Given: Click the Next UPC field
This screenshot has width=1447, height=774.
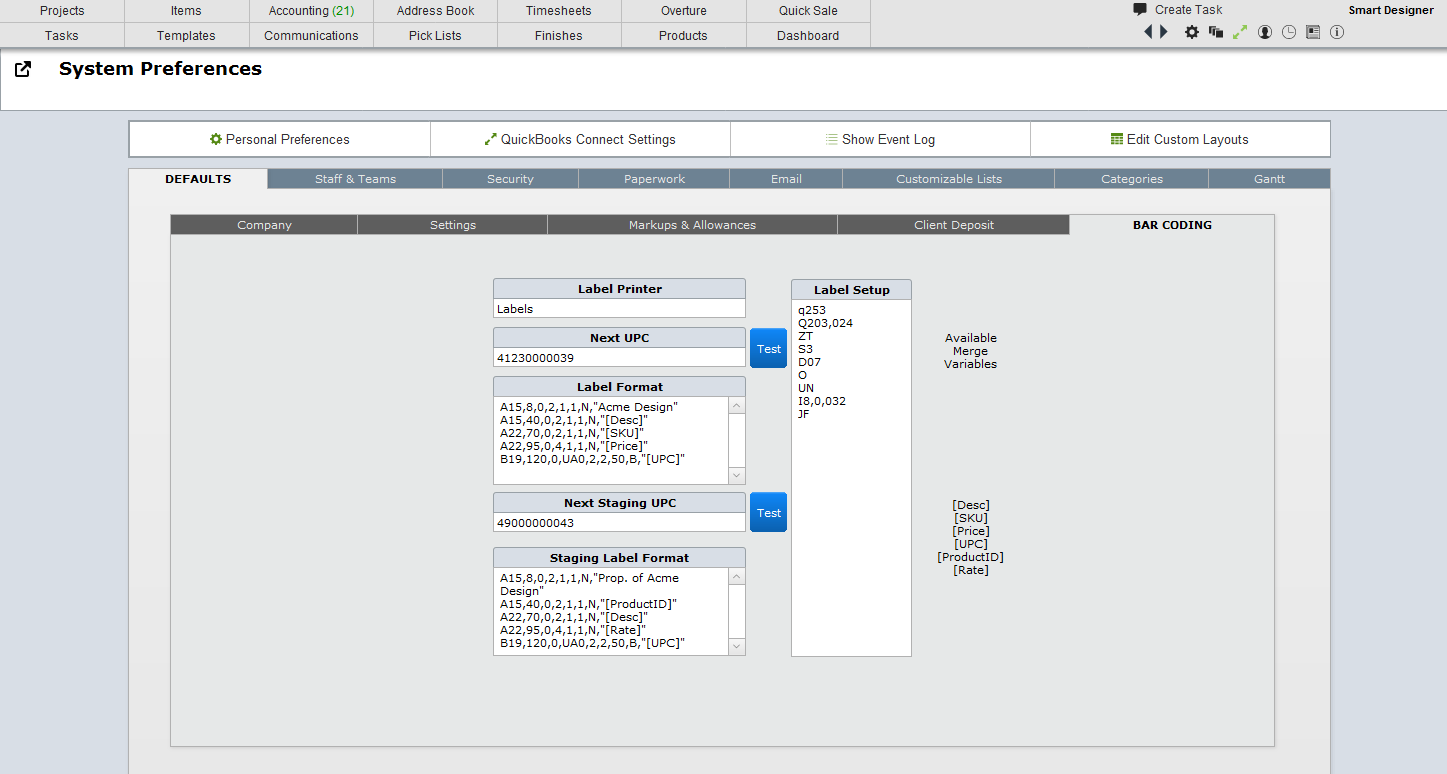Looking at the screenshot, I should [619, 358].
